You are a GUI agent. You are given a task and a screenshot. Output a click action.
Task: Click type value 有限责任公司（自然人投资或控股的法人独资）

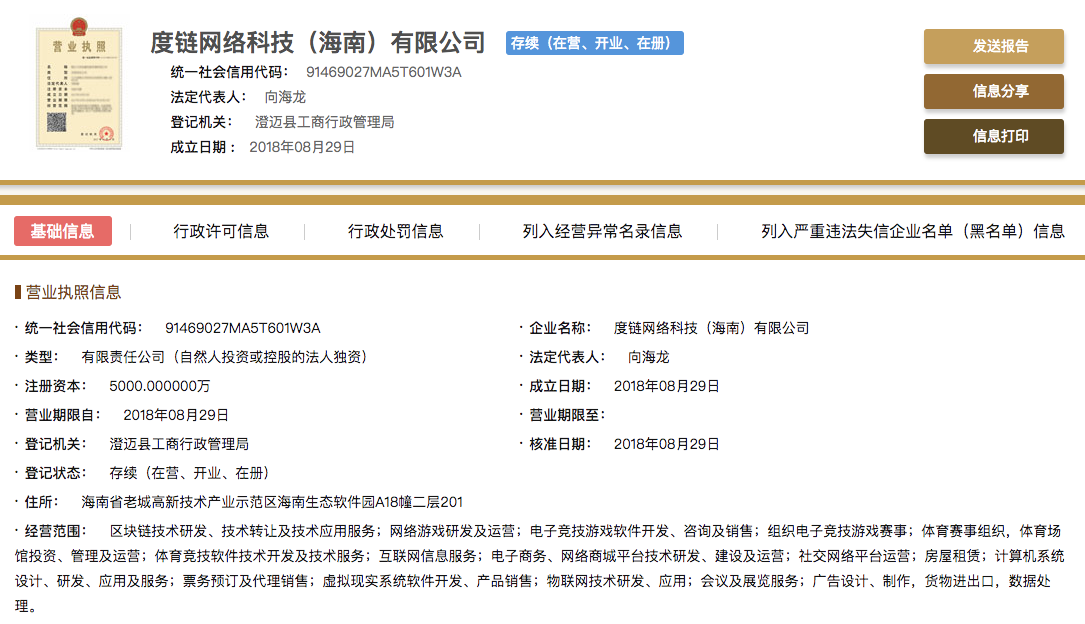coord(225,357)
